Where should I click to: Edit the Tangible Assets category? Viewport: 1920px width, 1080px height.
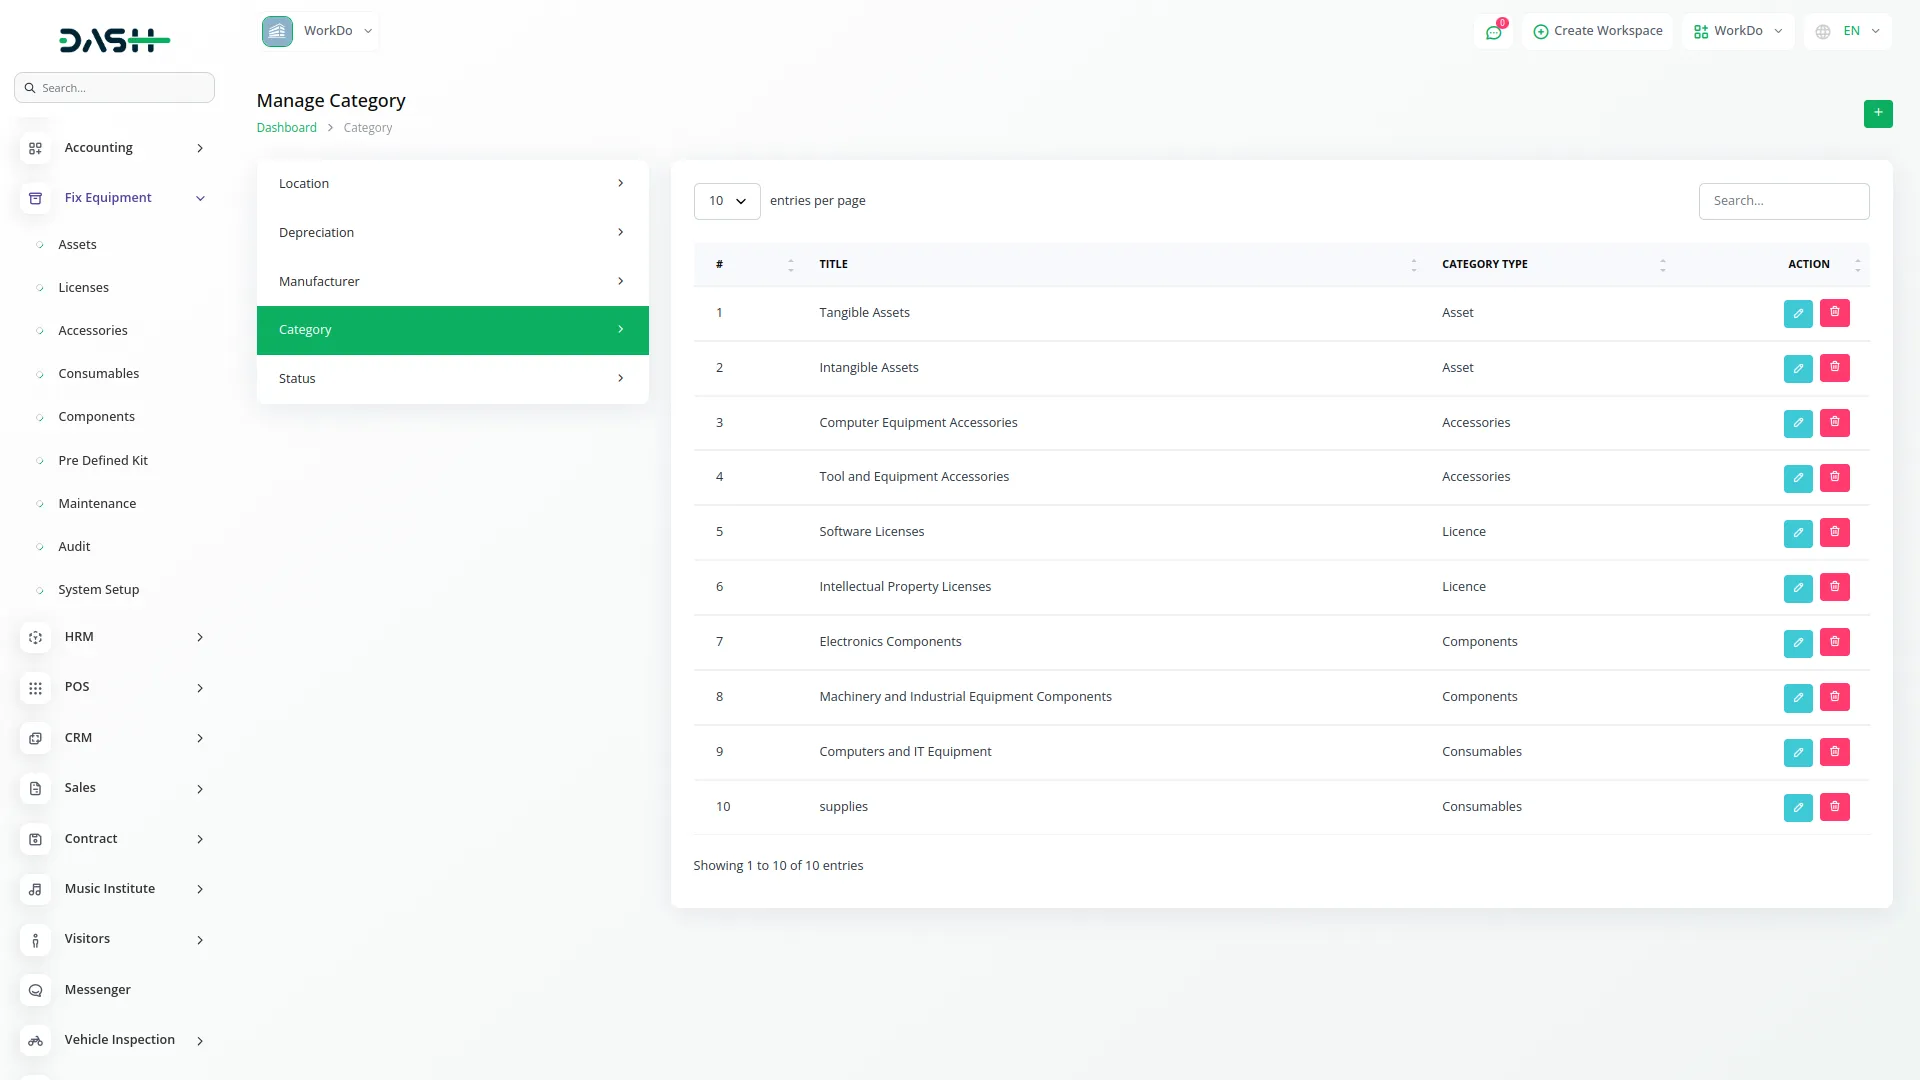1797,313
